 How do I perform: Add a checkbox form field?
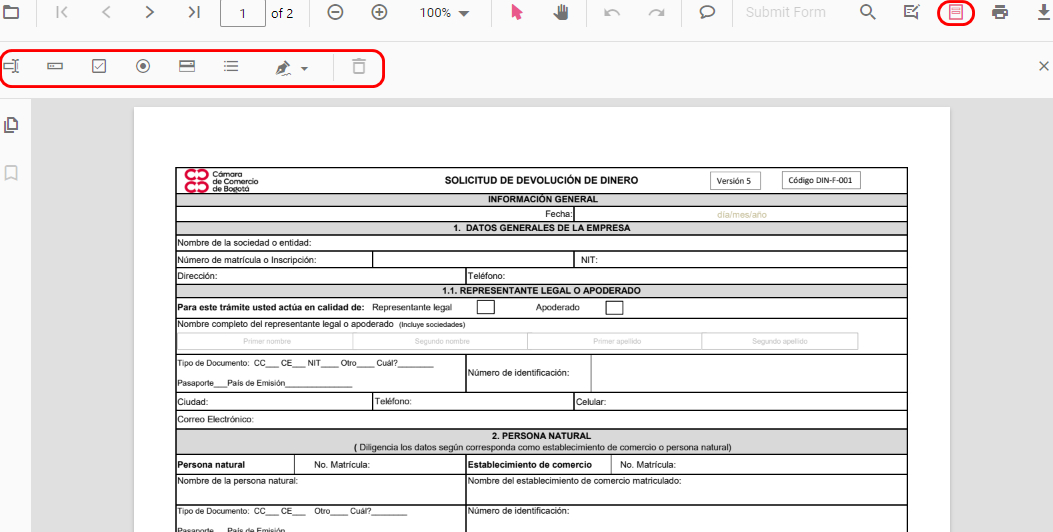99,66
